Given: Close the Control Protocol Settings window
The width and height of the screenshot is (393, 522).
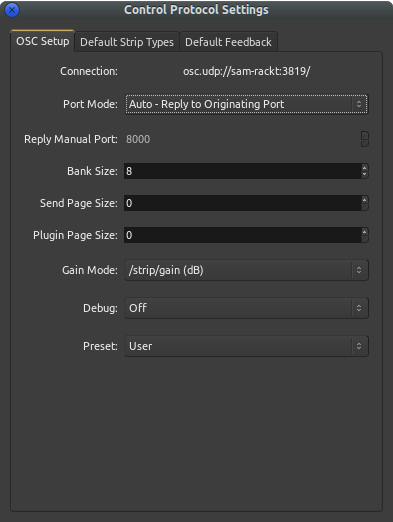Looking at the screenshot, I should tap(12, 10).
